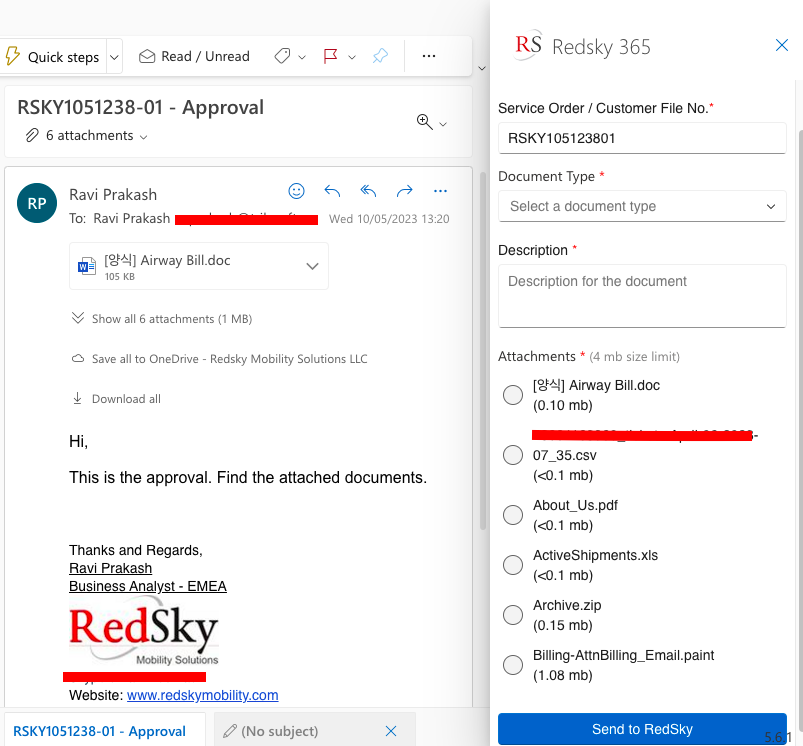Click the RP sender avatar
The image size is (803, 746).
click(x=37, y=203)
